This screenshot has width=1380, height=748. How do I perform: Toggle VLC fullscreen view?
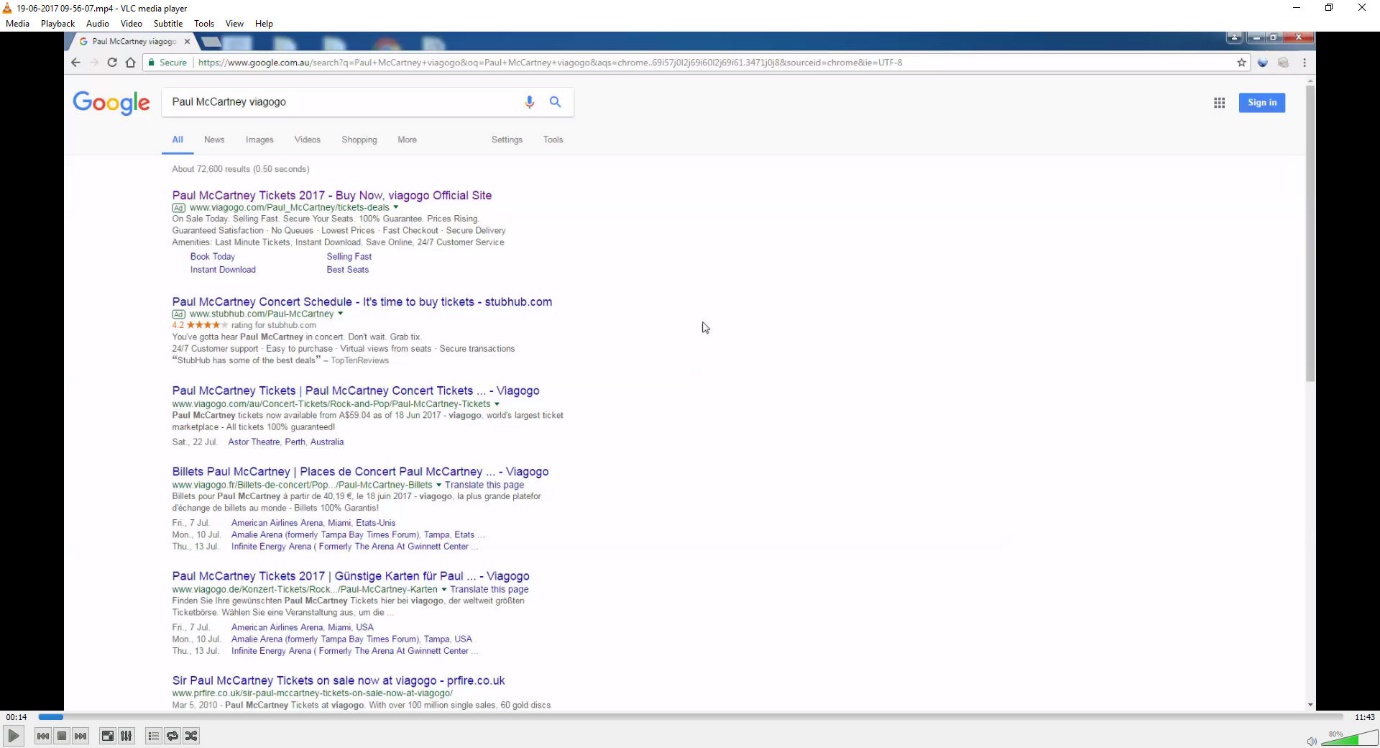(x=107, y=736)
